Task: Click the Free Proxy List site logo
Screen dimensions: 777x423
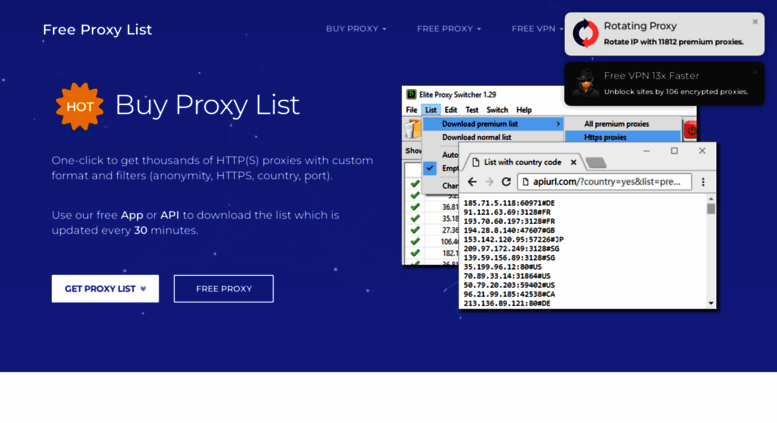Action: [x=97, y=30]
